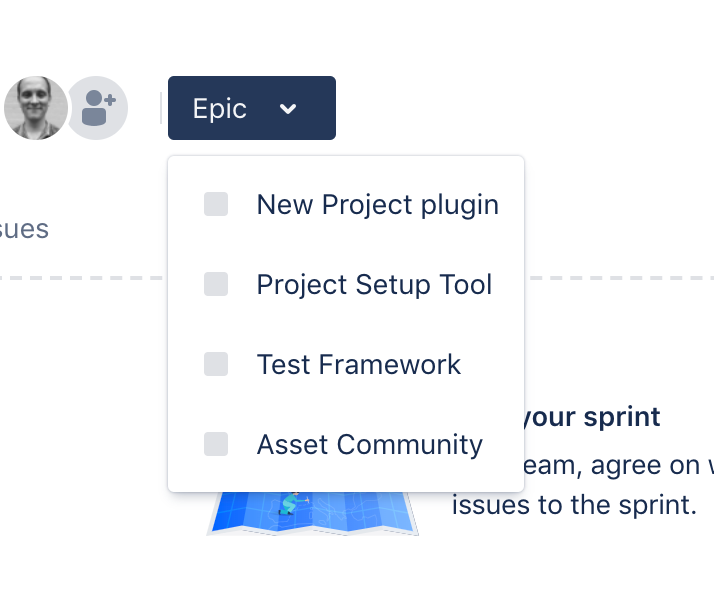Viewport: 714px width, 602px height.
Task: Click the 'Epic' label text
Action: (219, 109)
